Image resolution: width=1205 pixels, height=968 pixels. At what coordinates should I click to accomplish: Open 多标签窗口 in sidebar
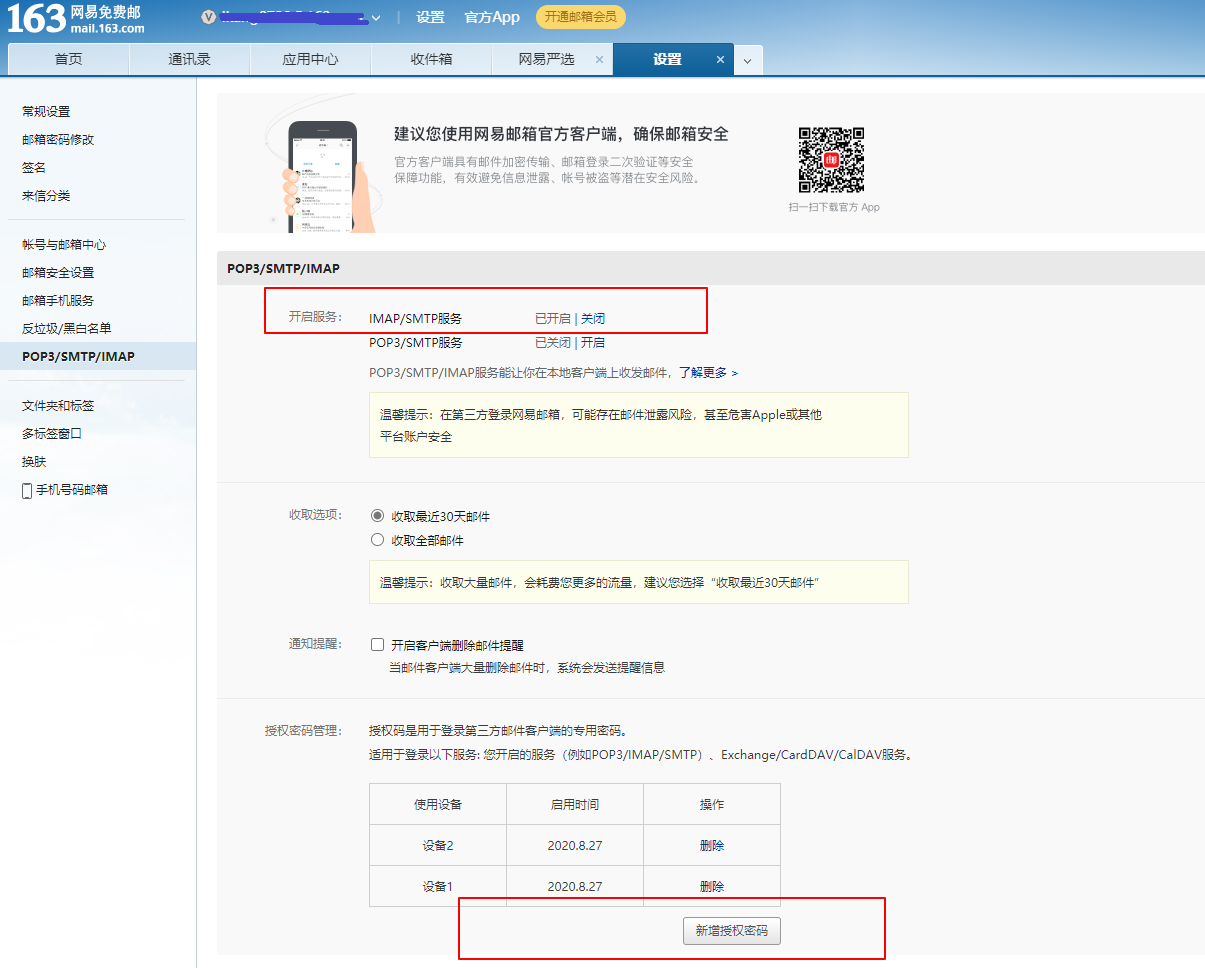(x=52, y=434)
